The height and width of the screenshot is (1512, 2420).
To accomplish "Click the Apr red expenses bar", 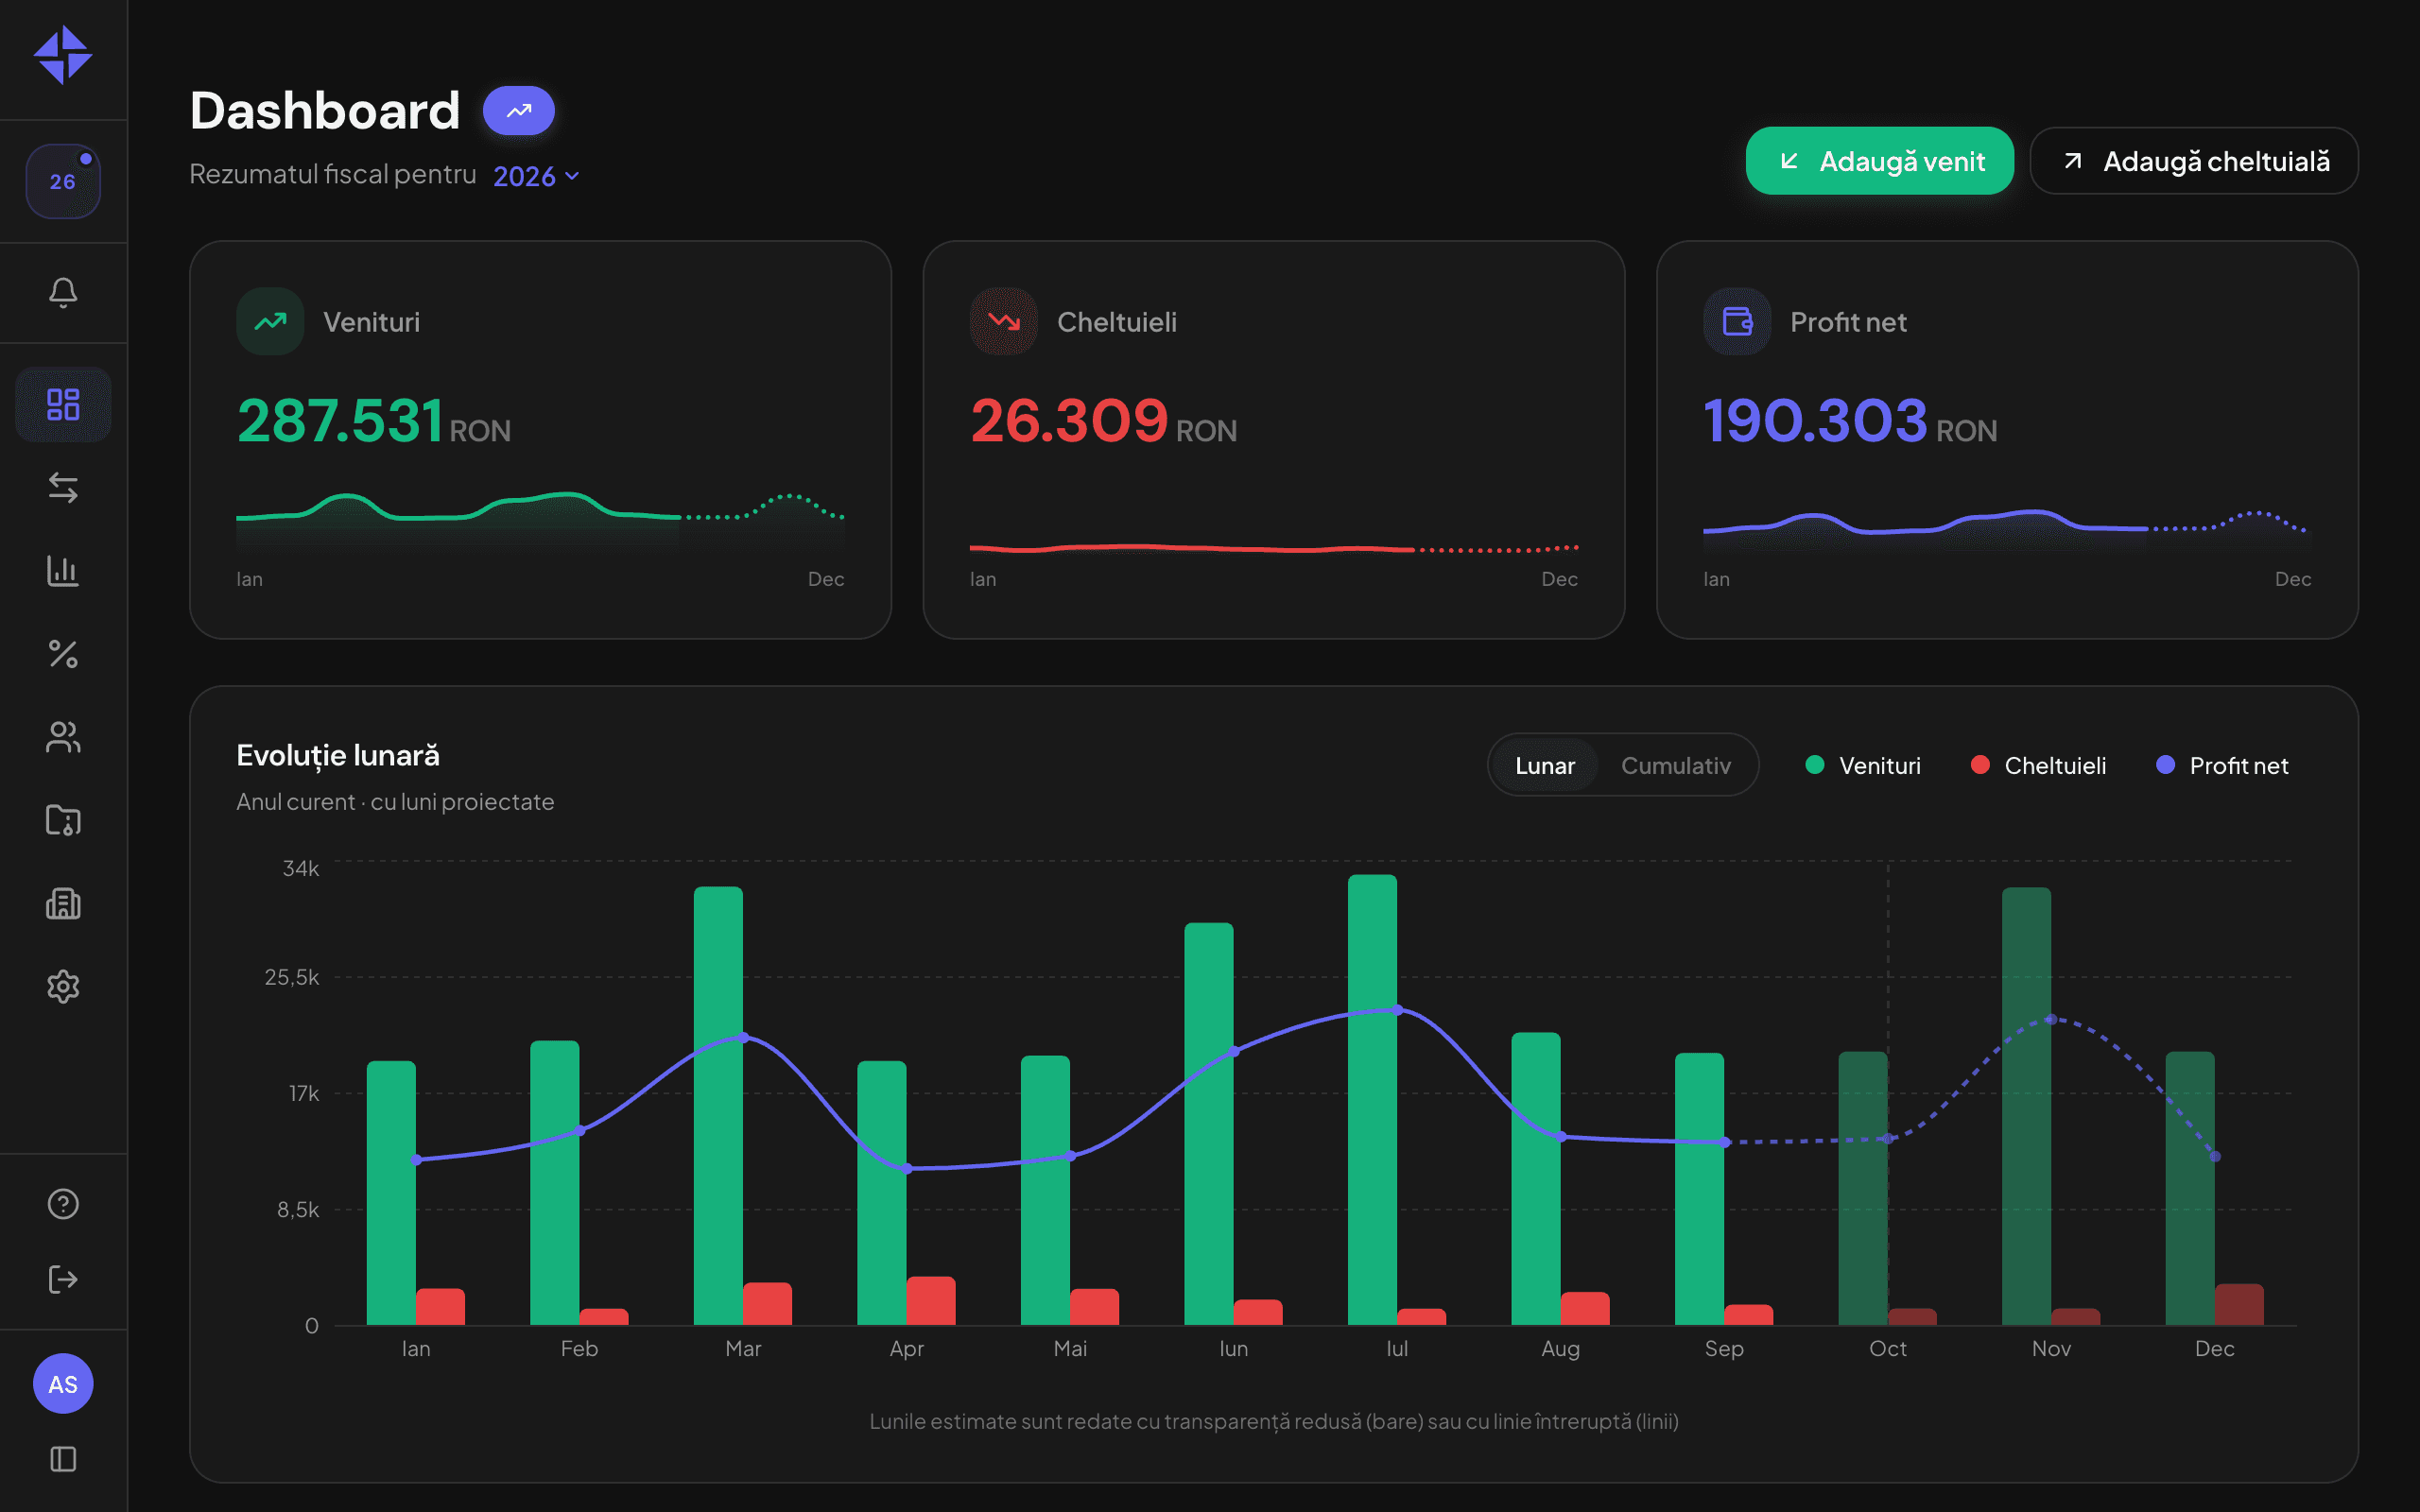I will click(x=931, y=1301).
